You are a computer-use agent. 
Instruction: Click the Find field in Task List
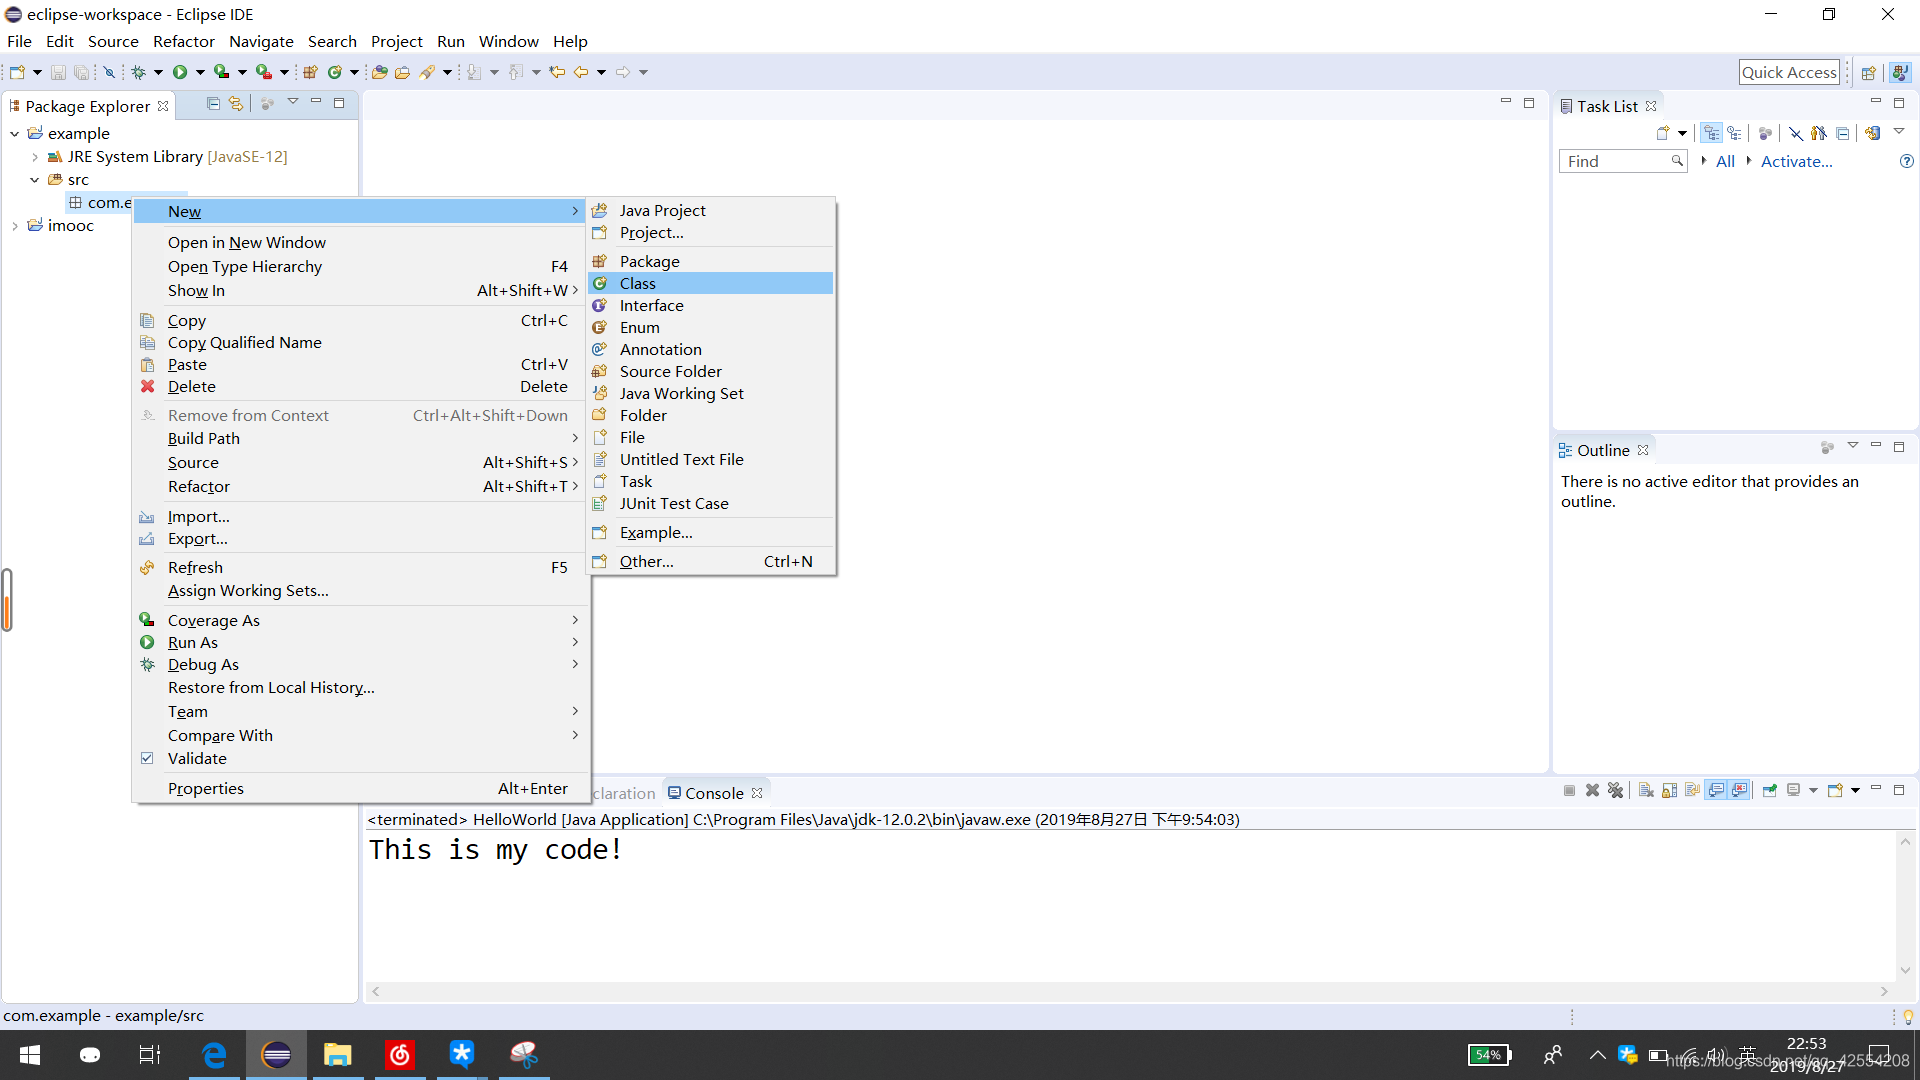pos(1622,161)
